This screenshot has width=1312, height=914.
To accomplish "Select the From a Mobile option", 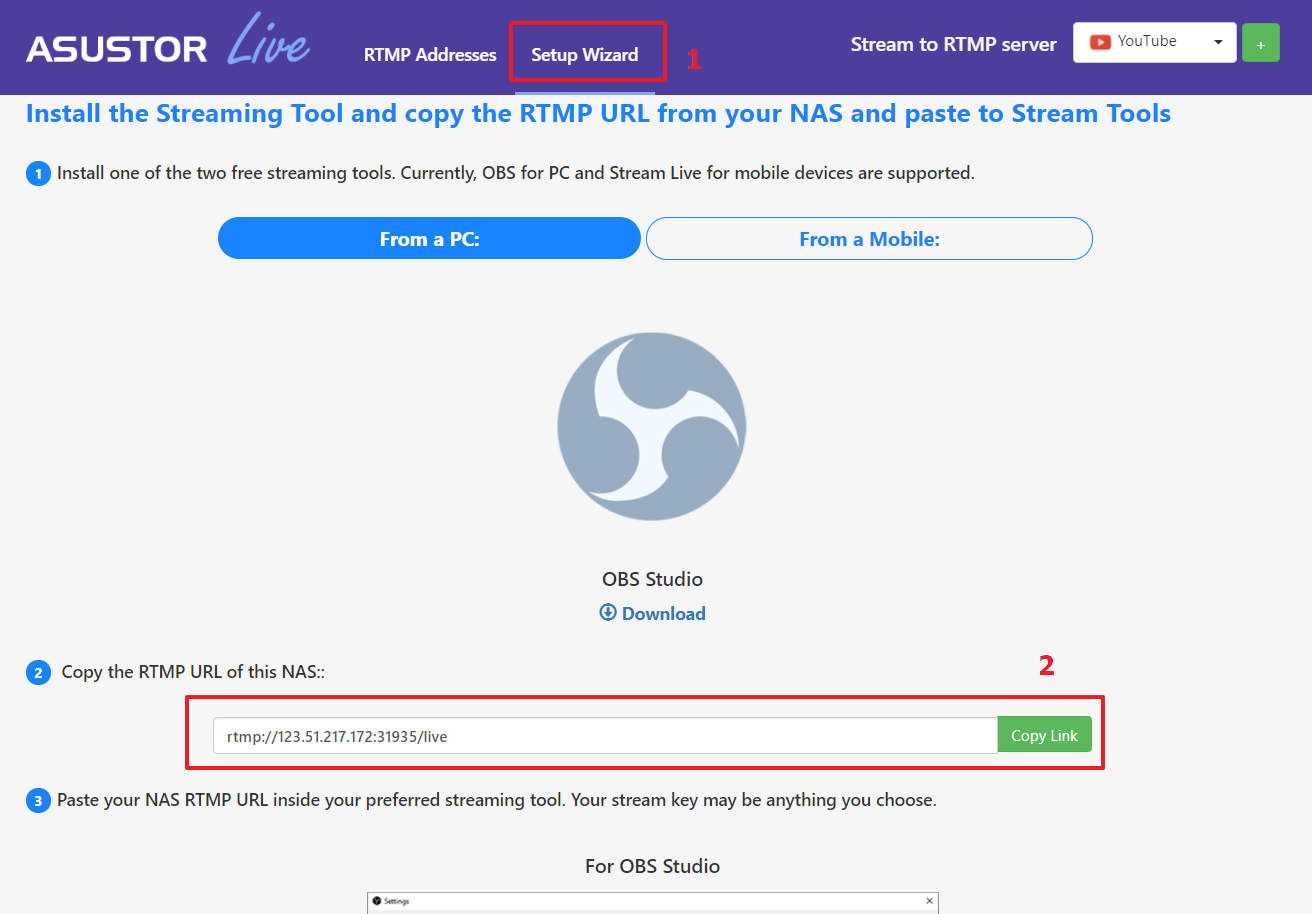I will [869, 239].
